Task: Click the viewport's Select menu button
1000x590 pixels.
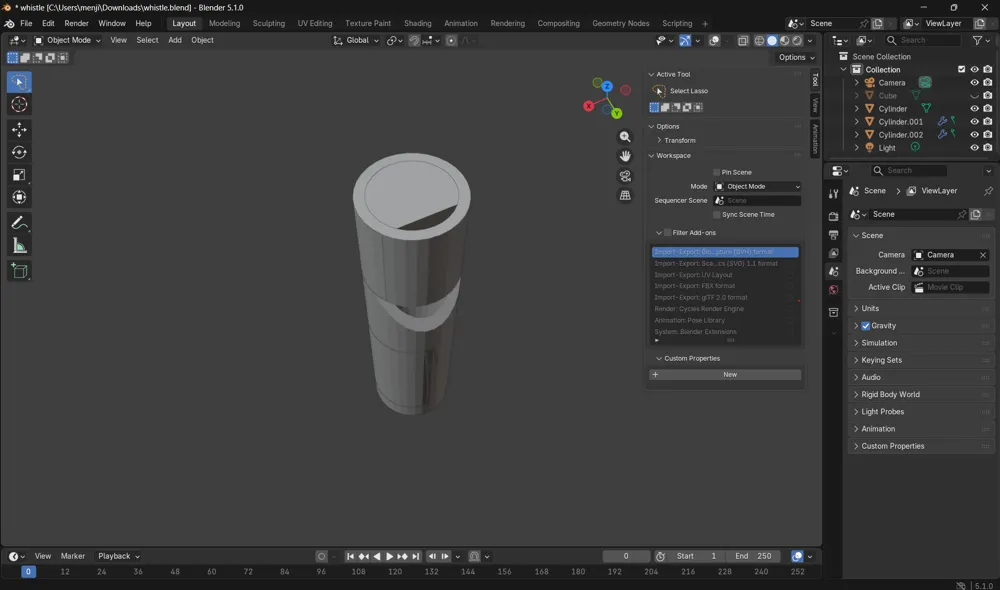Action: point(147,40)
